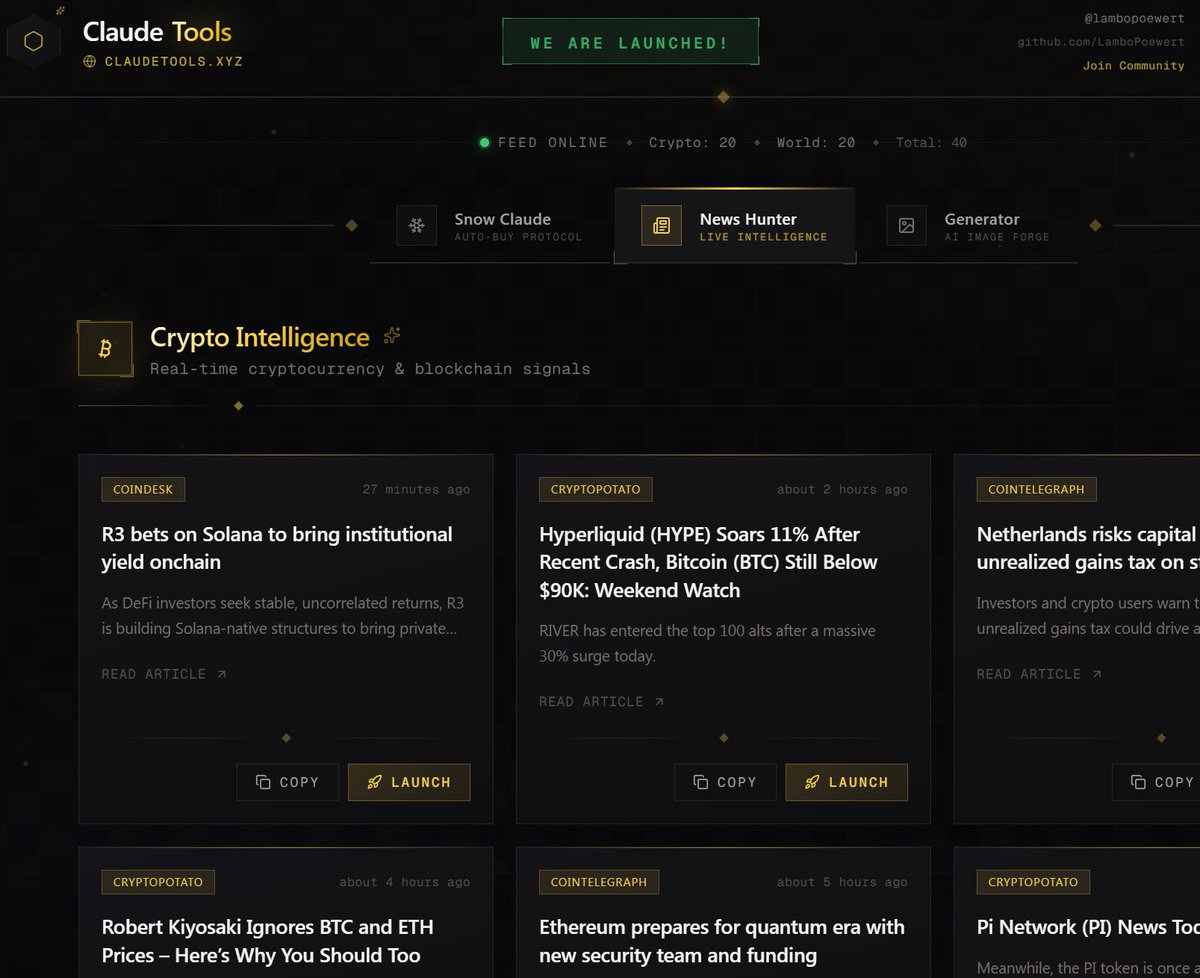The height and width of the screenshot is (978, 1200).
Task: Click the COINDESK source badge
Action: coord(142,489)
